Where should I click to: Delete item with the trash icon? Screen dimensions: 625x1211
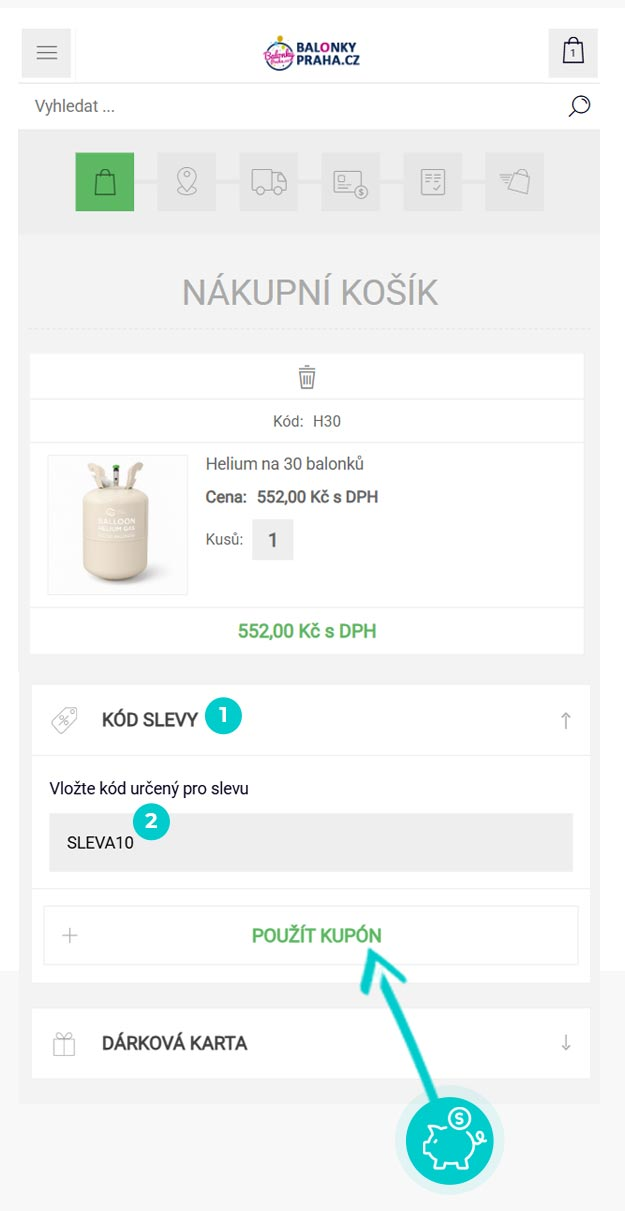click(x=307, y=377)
